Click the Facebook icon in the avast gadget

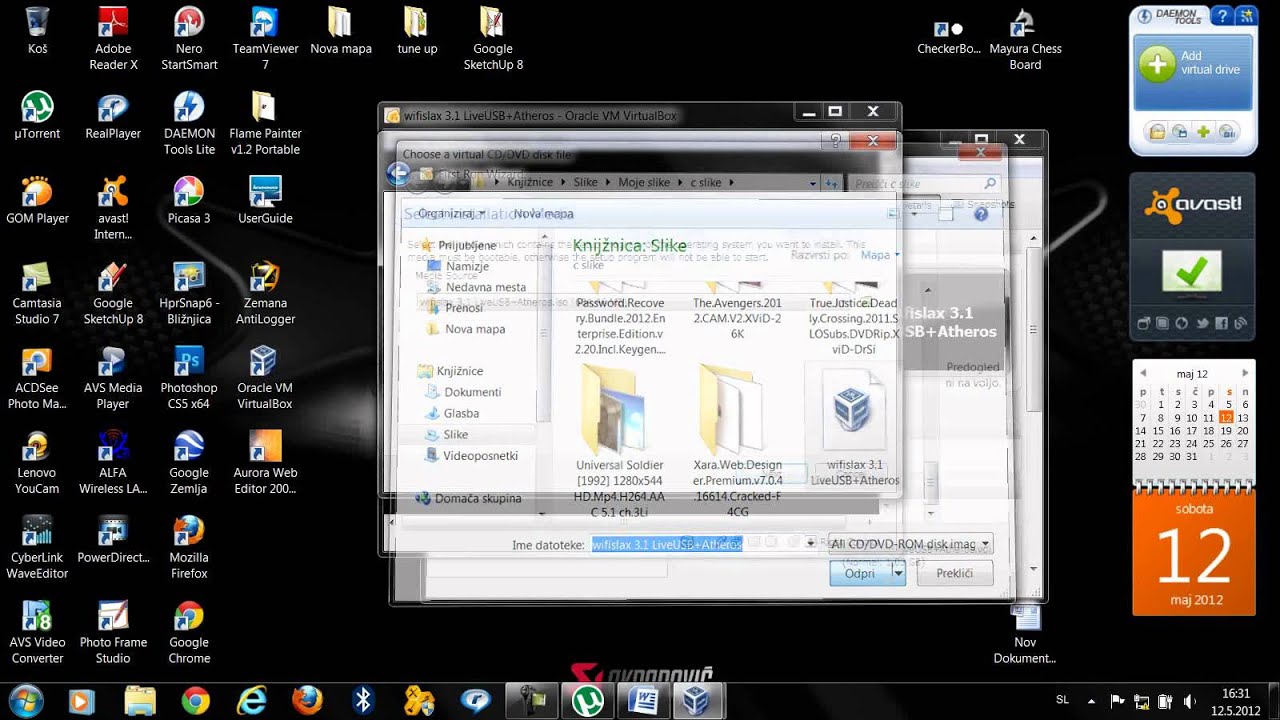pyautogui.click(x=1222, y=323)
